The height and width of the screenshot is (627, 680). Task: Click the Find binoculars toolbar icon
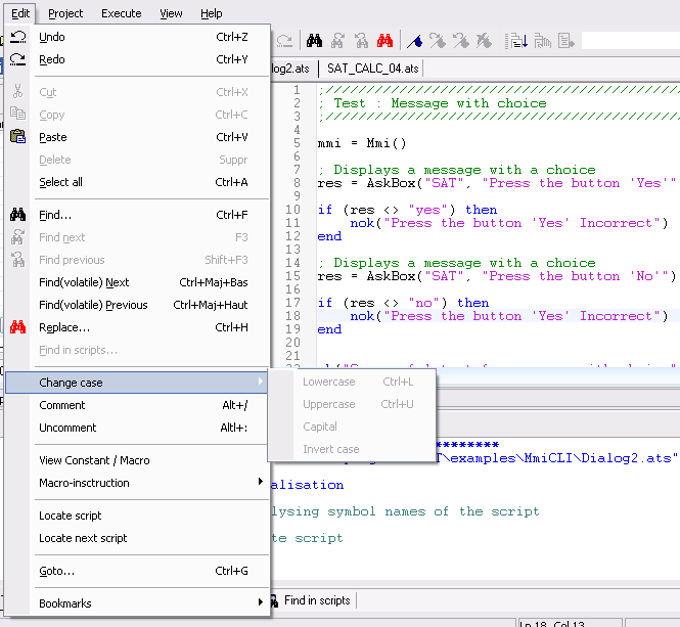pos(314,41)
